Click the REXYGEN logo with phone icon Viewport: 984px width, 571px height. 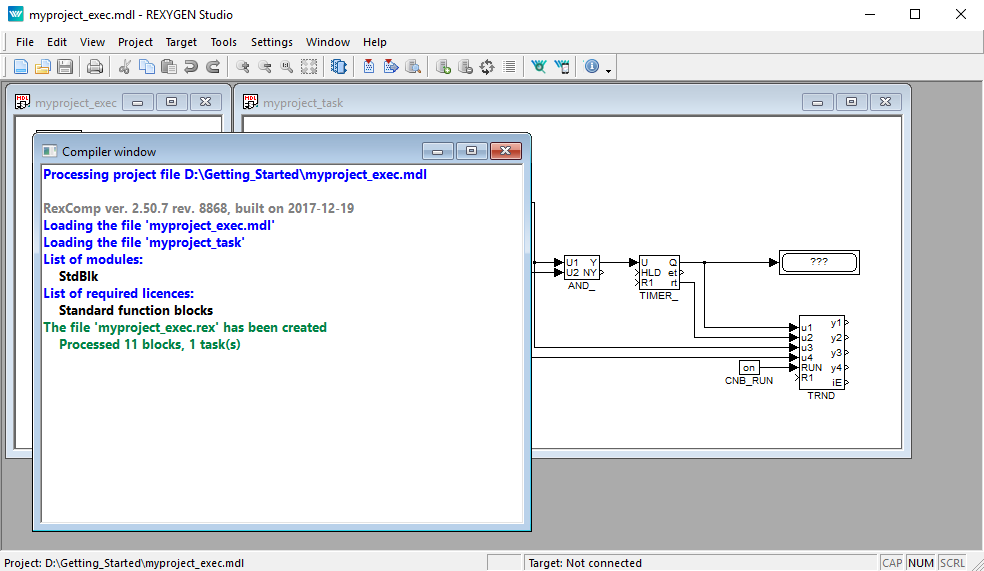click(562, 67)
